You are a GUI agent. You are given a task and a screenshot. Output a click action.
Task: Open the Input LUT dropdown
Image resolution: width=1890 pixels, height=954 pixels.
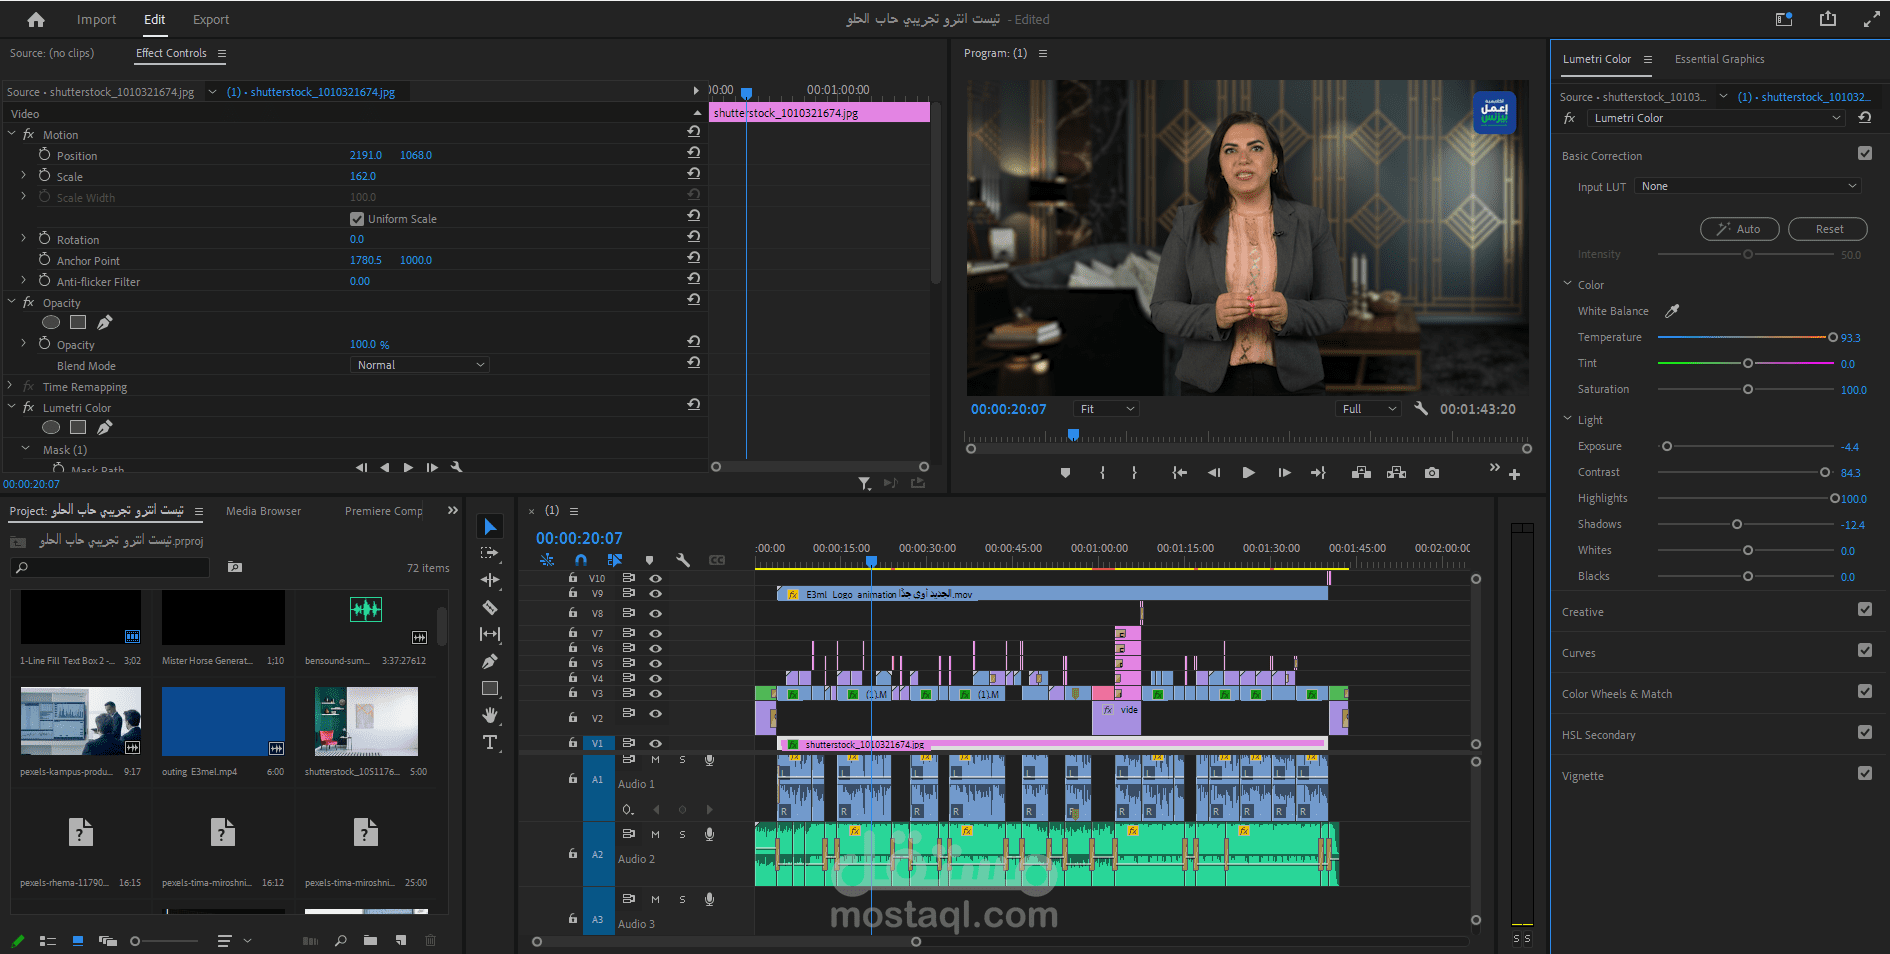click(1747, 186)
